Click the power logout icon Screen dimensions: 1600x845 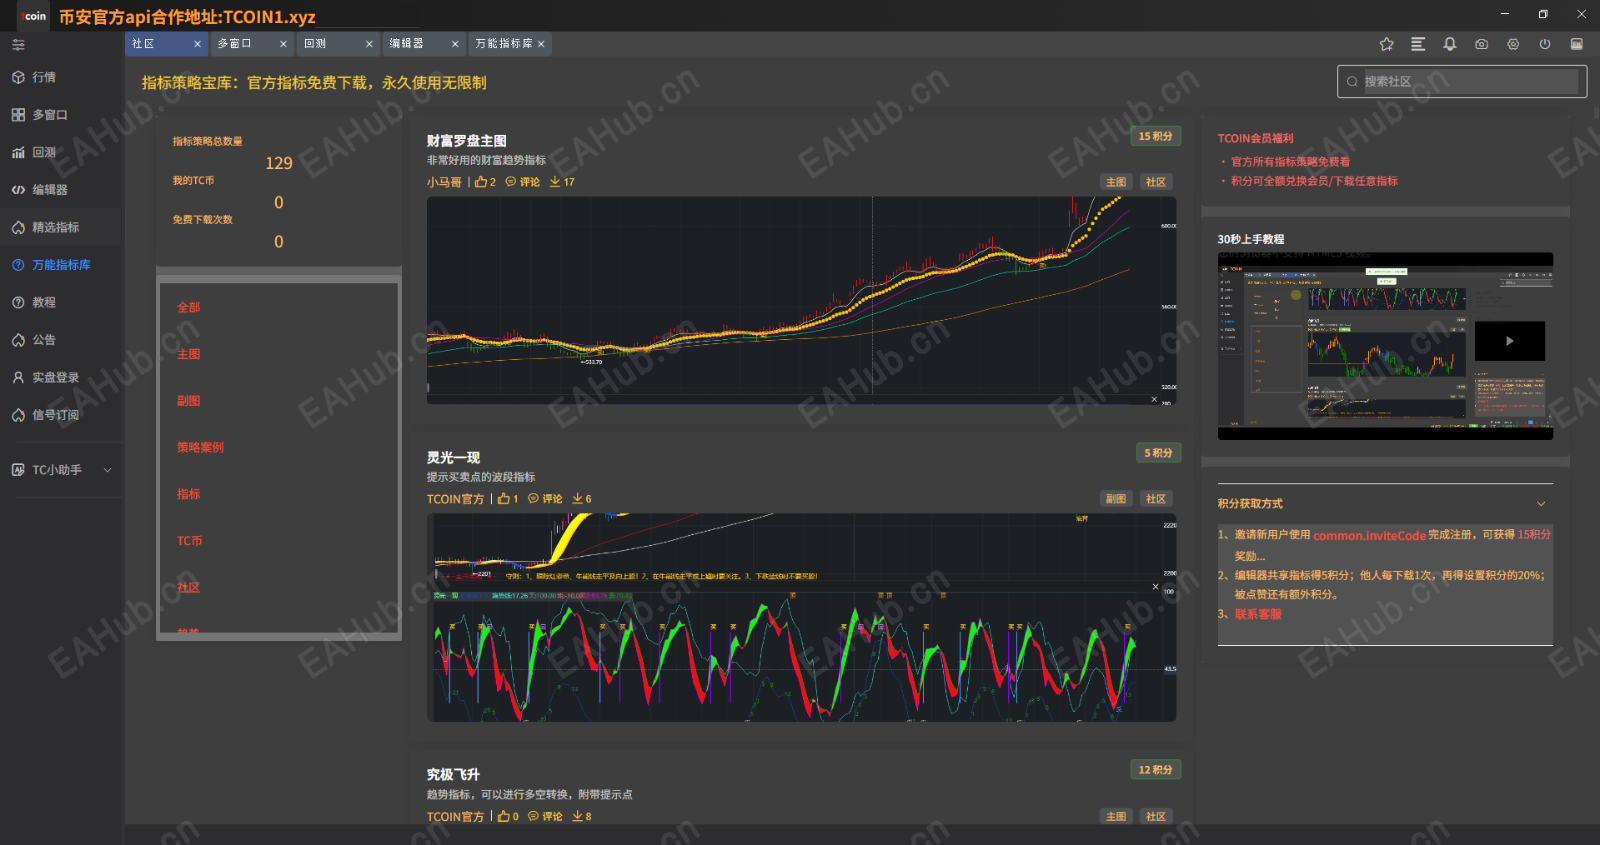click(1545, 44)
